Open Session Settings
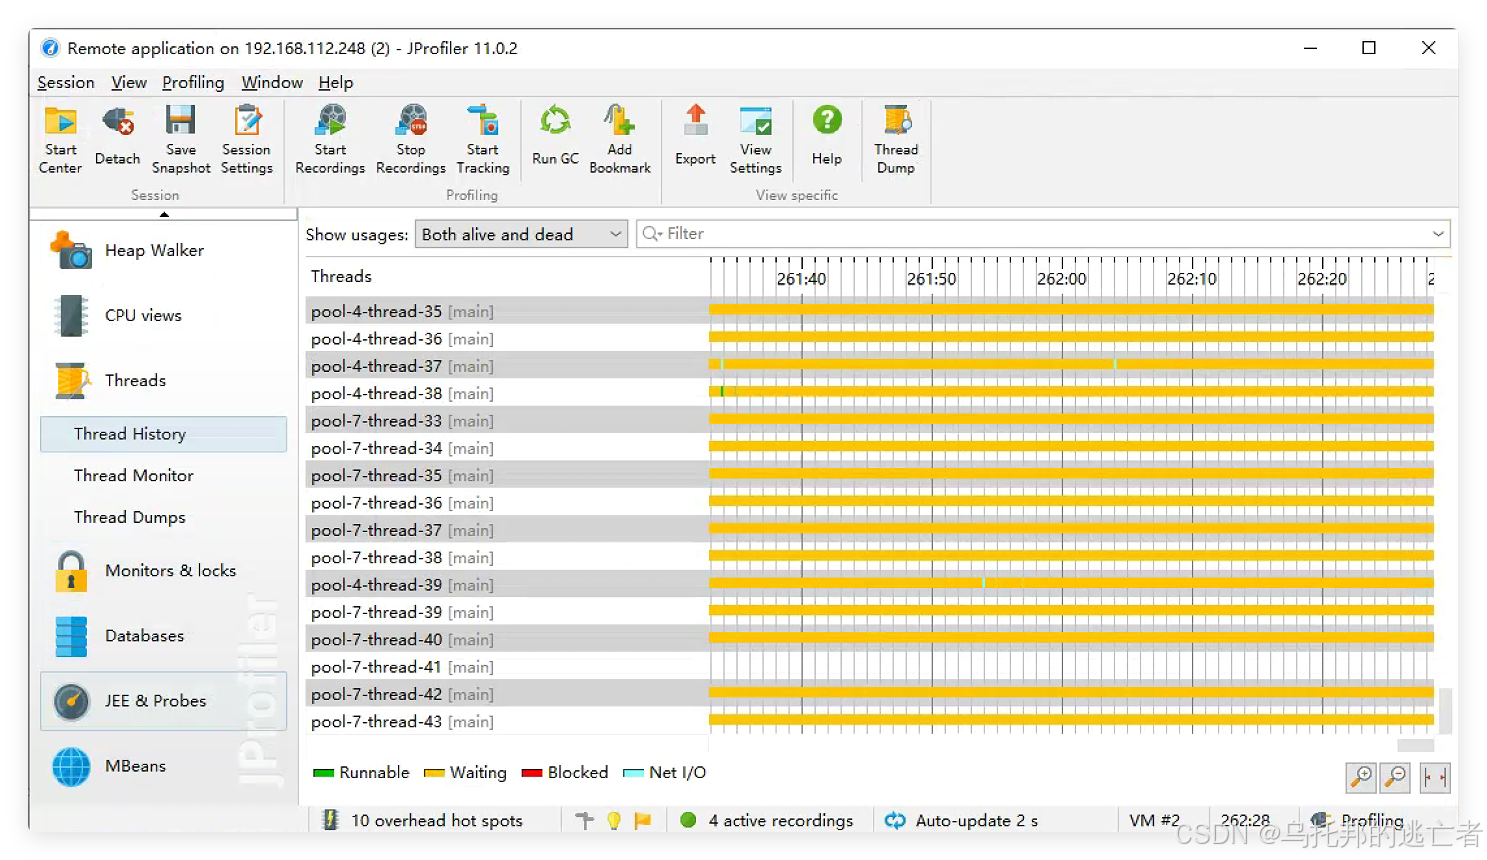Screen dimensions: 1487x860 point(246,139)
